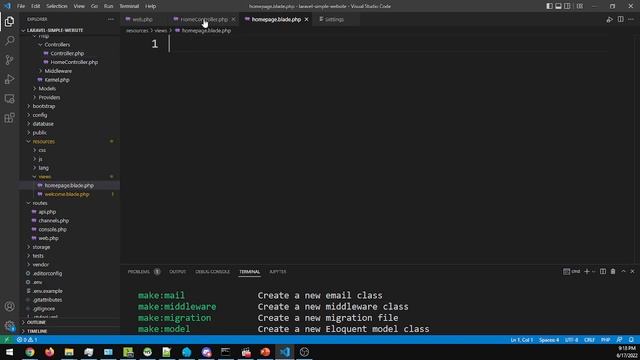Open the Help menu
The image size is (640, 360).
pos(151,6)
